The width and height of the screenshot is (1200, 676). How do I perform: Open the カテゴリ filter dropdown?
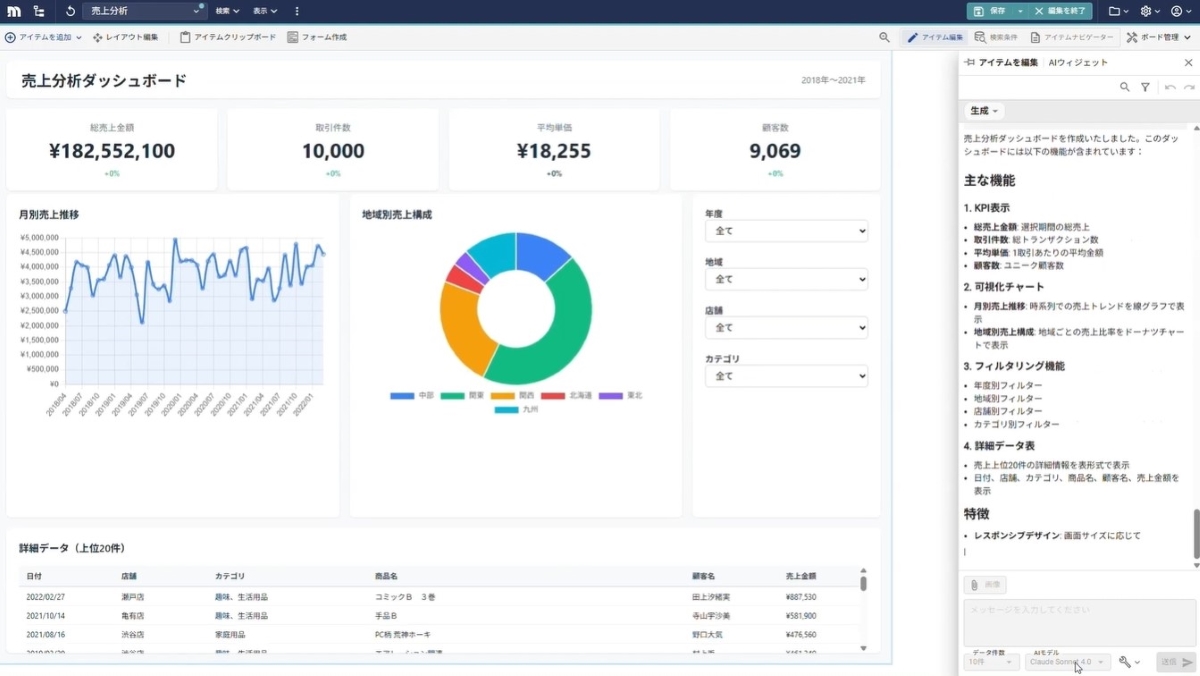786,376
